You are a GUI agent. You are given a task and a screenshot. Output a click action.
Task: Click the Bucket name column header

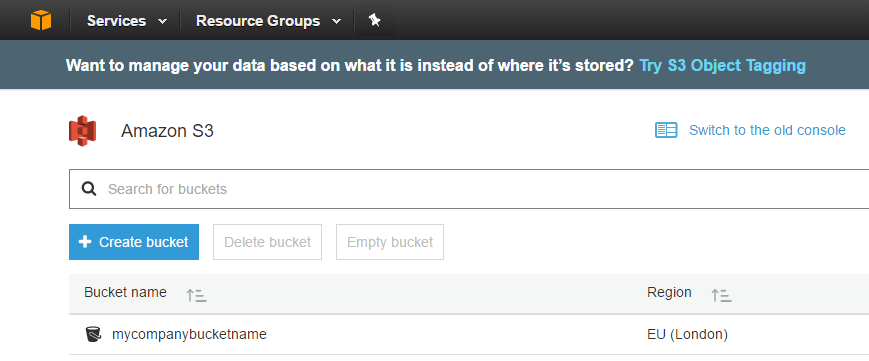click(x=125, y=292)
